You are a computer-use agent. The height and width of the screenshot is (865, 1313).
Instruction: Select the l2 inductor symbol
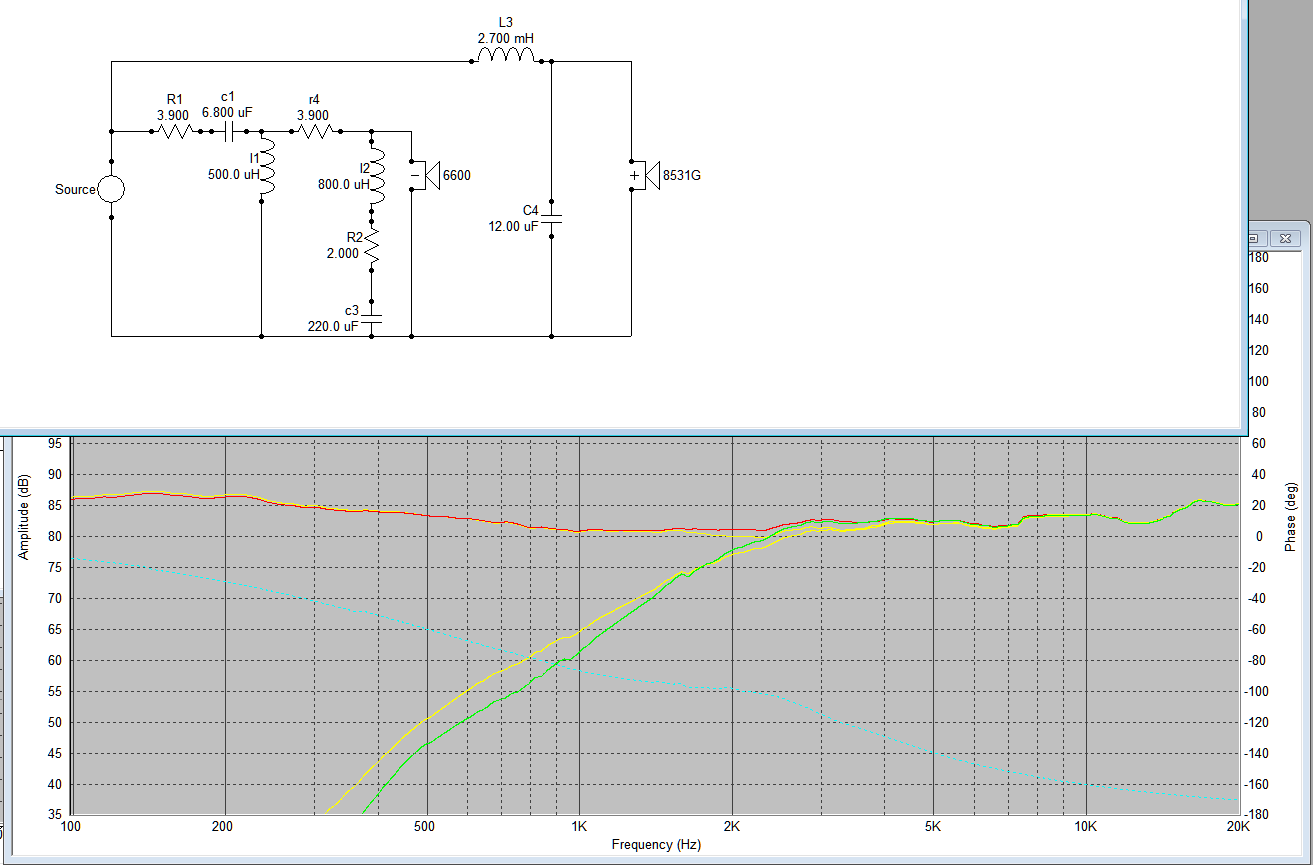[x=378, y=178]
